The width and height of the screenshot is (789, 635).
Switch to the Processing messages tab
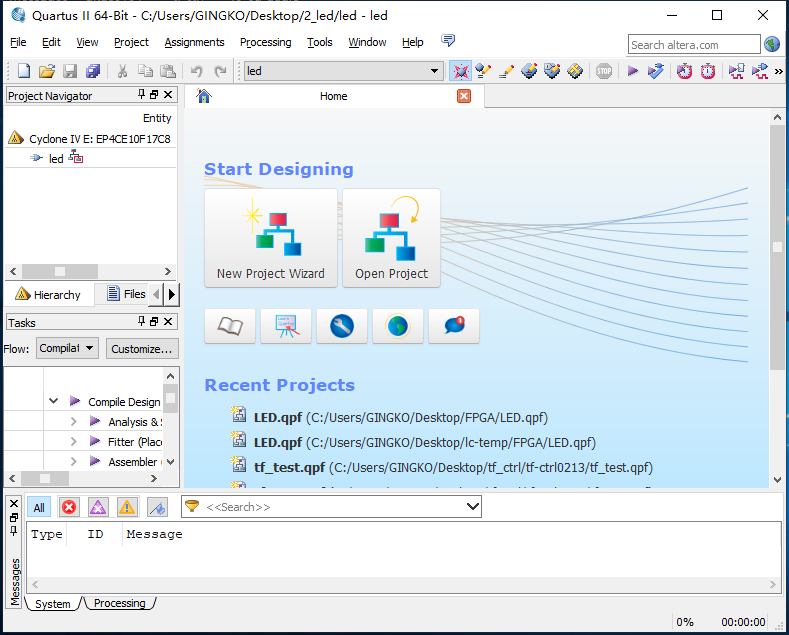point(119,603)
